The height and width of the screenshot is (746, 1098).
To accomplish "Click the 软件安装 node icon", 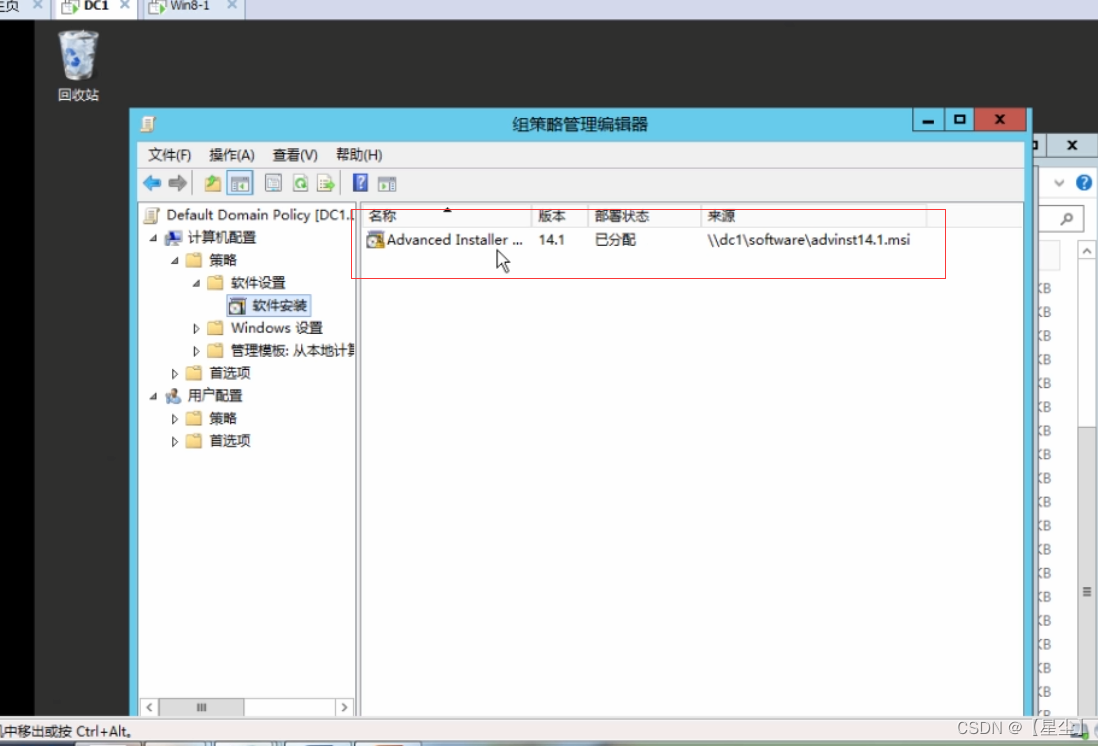I will pyautogui.click(x=237, y=305).
